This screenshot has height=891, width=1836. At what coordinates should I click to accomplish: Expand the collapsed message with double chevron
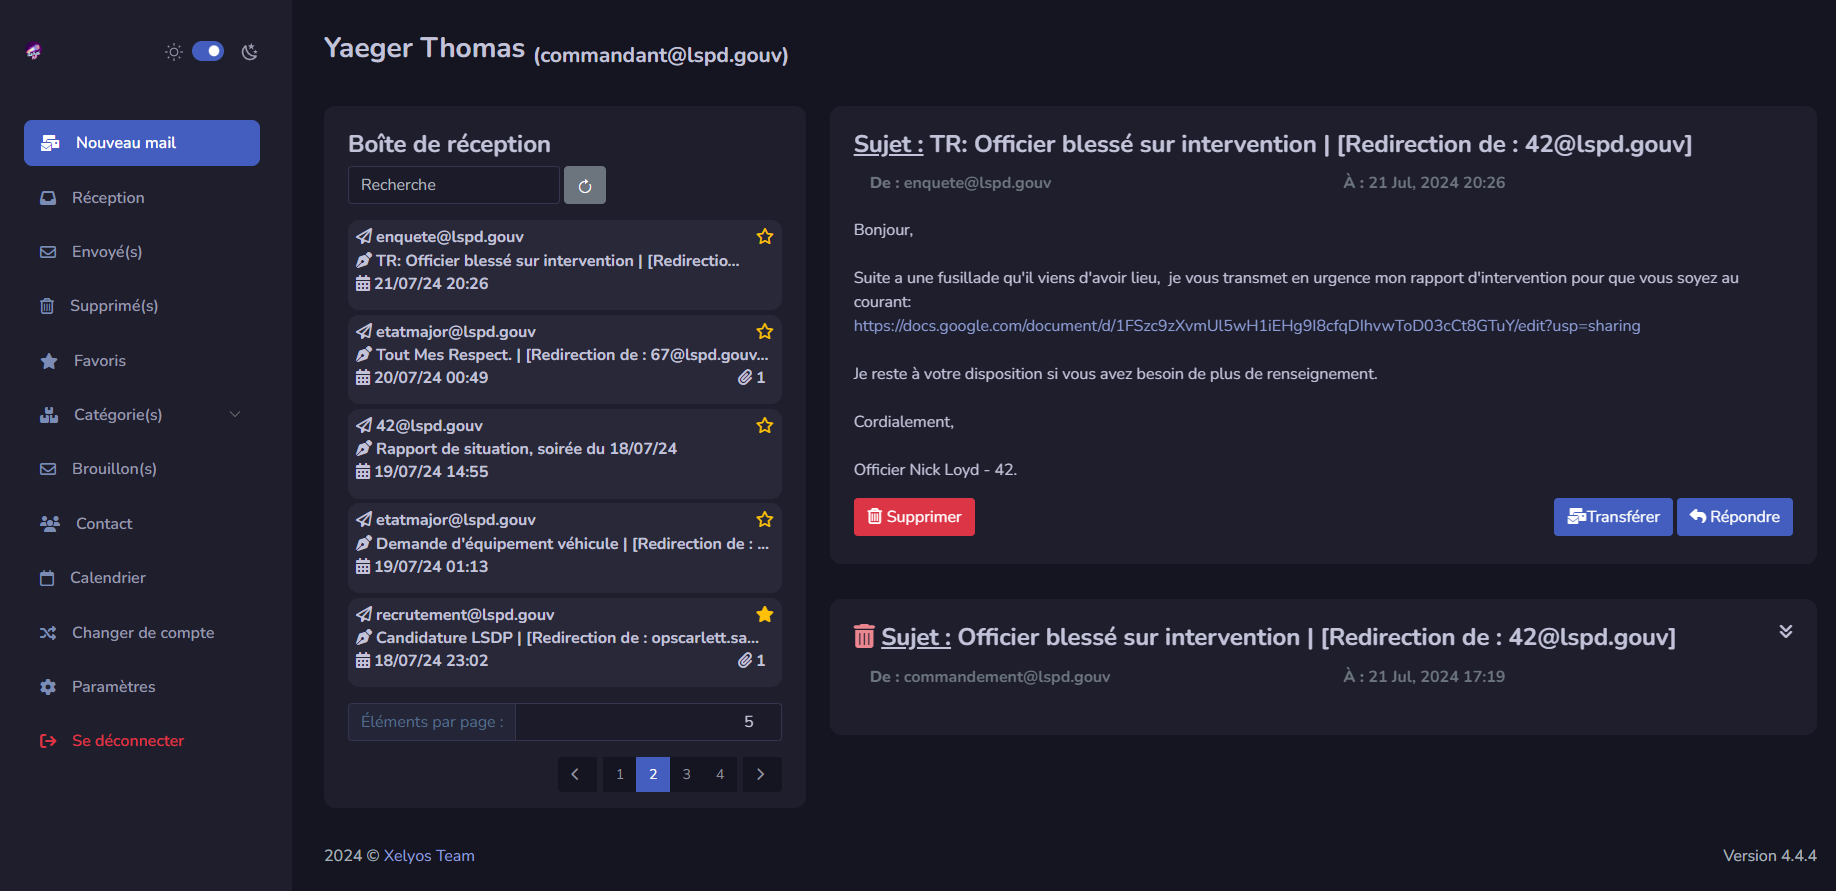(x=1785, y=632)
